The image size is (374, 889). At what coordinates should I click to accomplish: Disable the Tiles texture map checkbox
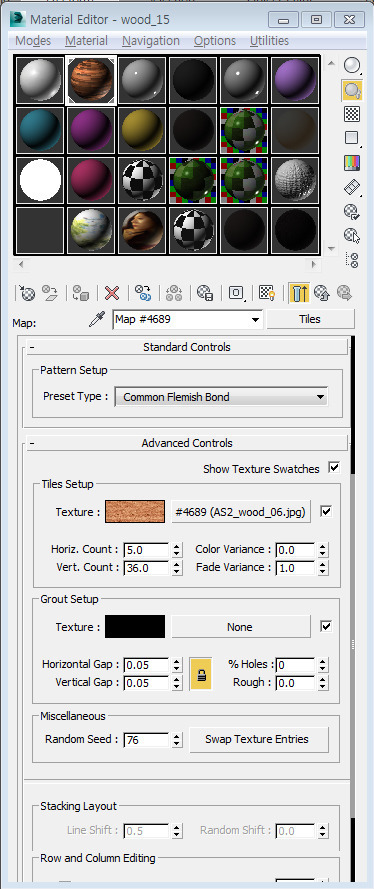pos(326,511)
